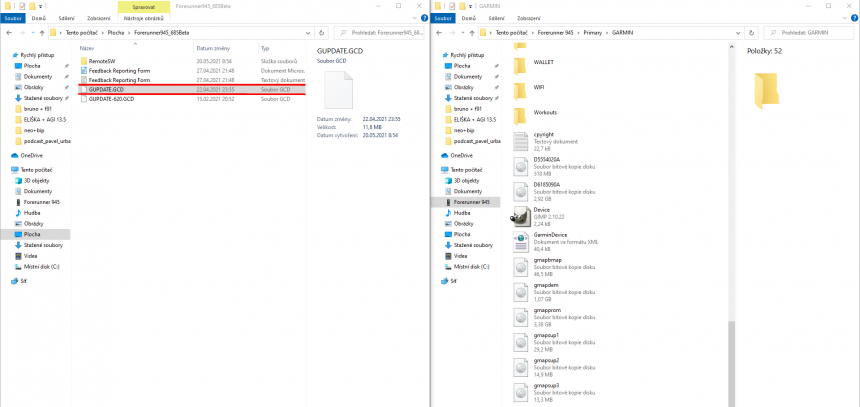Expand GARMIN window address bar history dropdown

[x=740, y=32]
